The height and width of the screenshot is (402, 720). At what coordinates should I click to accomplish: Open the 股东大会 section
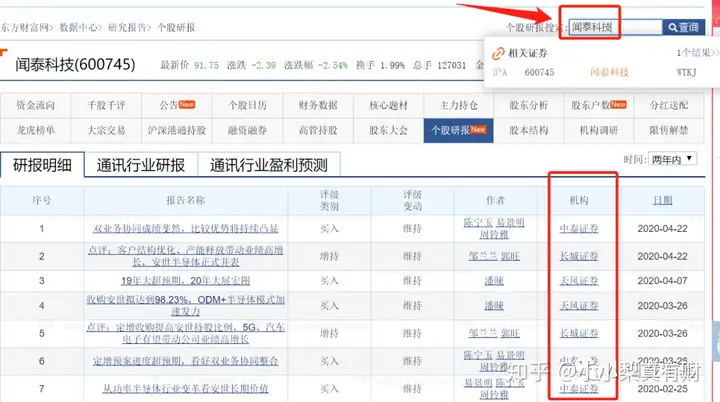(x=388, y=130)
